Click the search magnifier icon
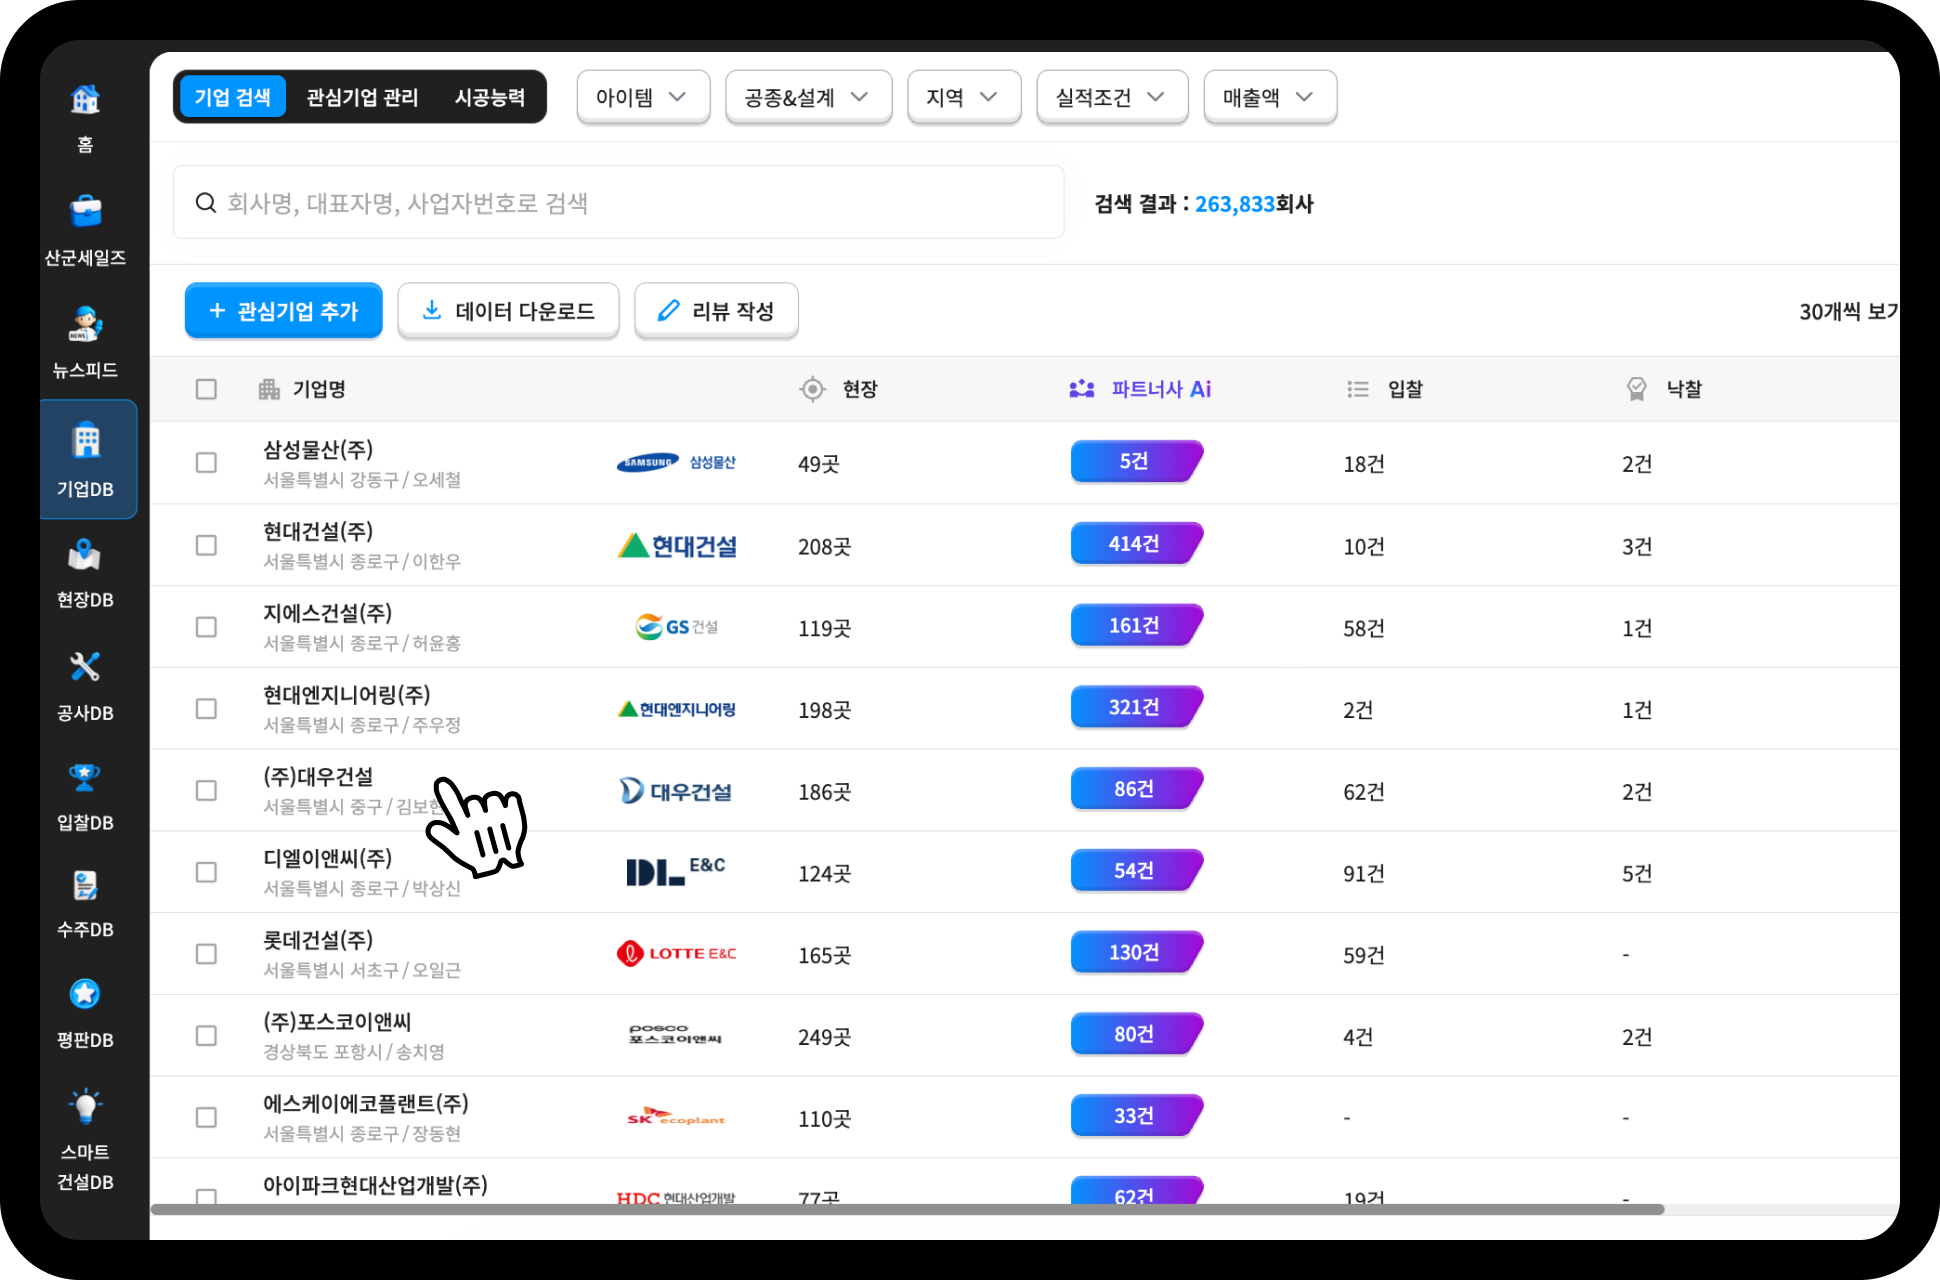This screenshot has width=1940, height=1280. 206,203
